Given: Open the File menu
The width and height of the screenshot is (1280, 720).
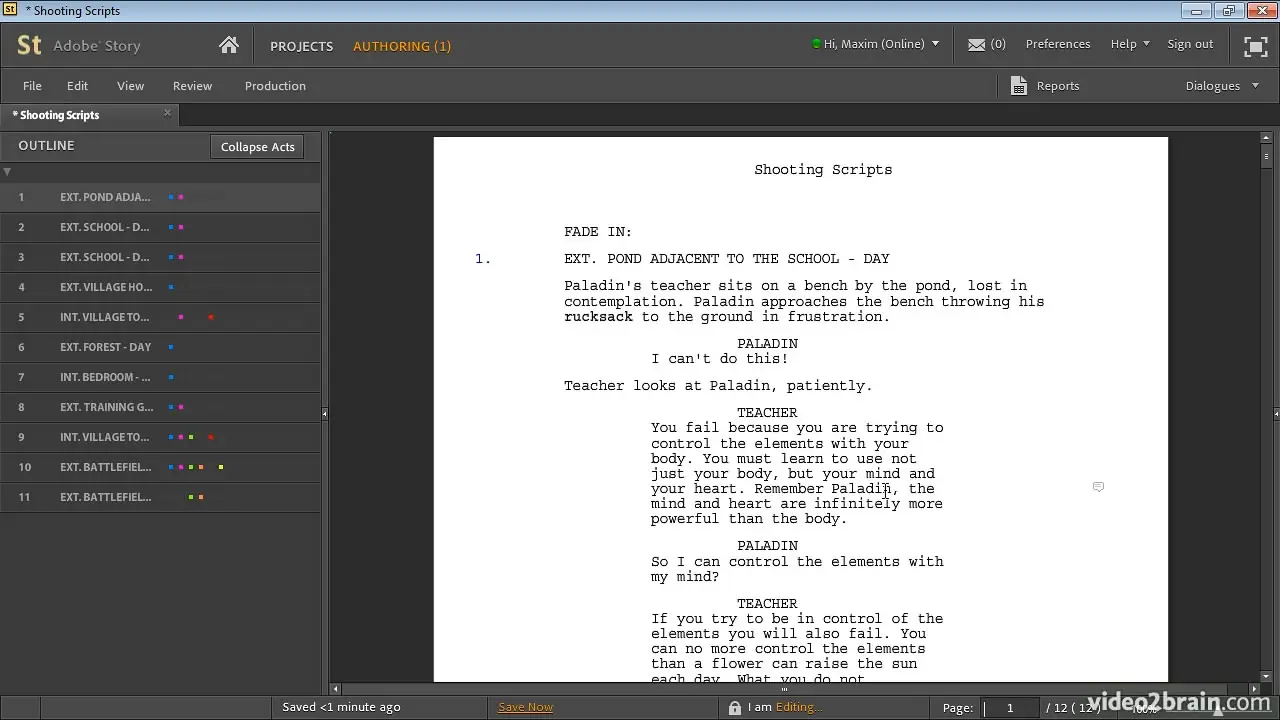Looking at the screenshot, I should pos(32,86).
